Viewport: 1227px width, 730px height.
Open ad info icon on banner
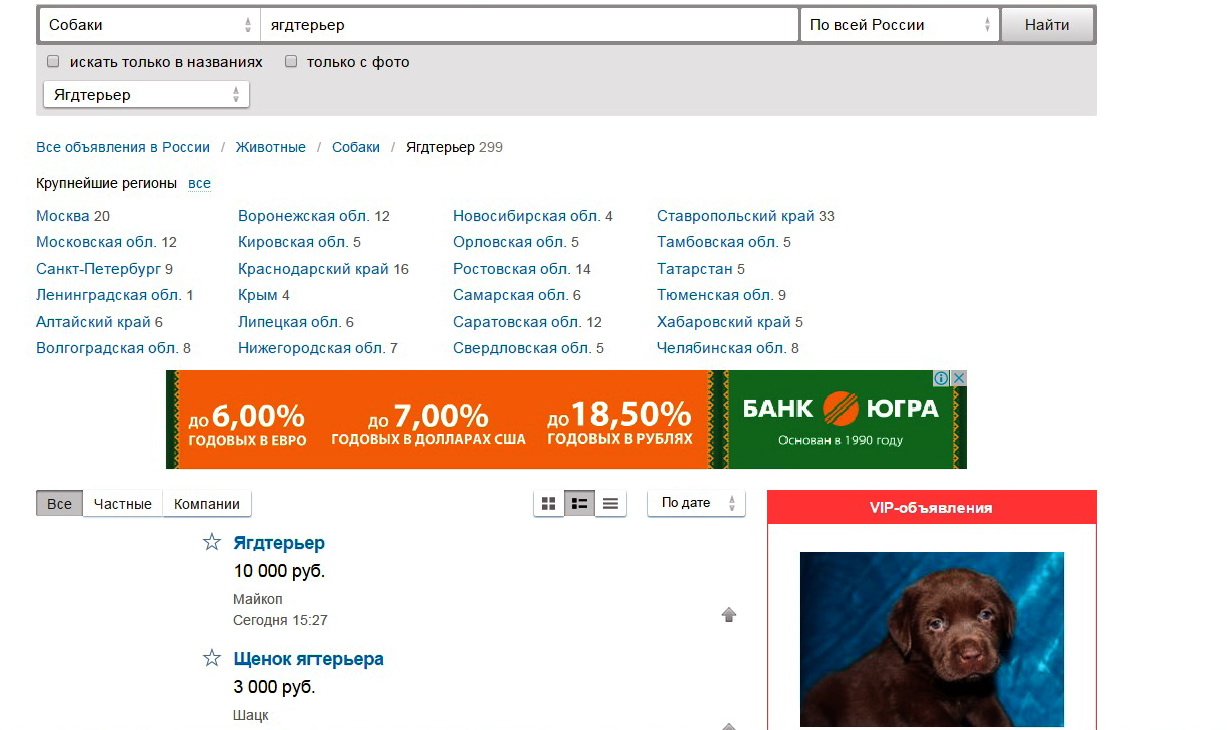tap(941, 378)
